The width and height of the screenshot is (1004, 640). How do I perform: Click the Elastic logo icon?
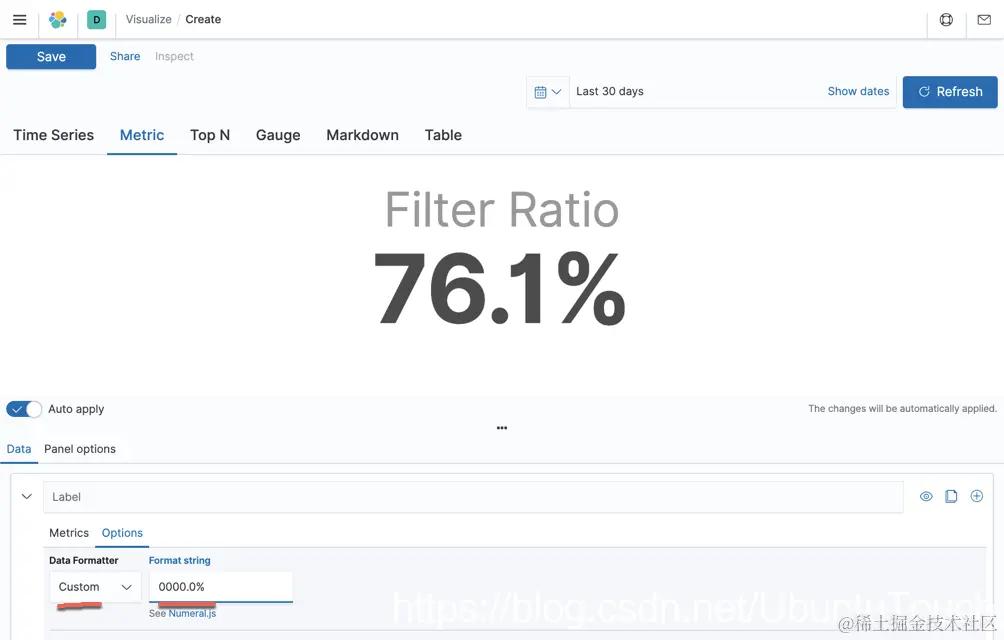point(58,20)
